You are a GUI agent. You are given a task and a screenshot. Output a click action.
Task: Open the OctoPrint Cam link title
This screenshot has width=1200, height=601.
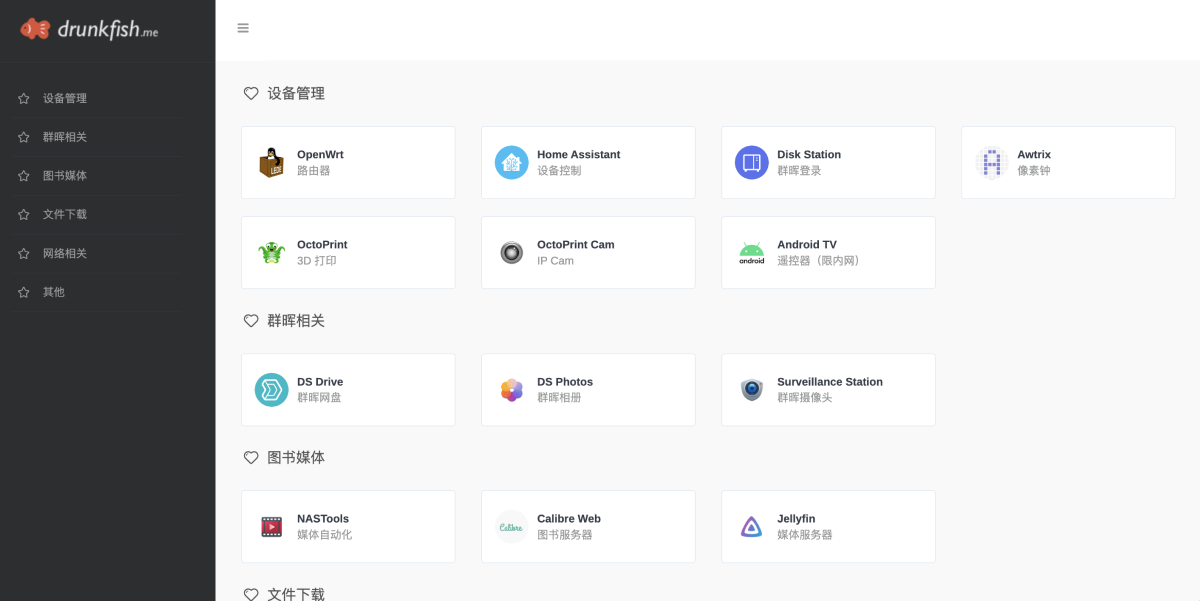pos(576,244)
